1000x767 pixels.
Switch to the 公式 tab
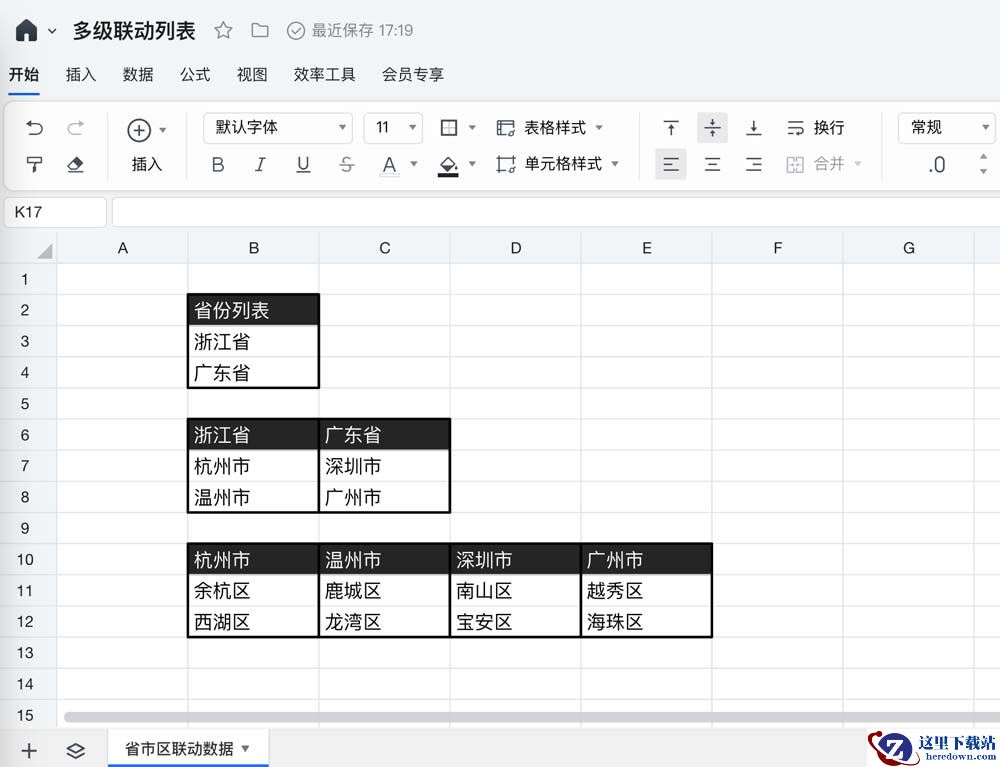click(x=195, y=75)
